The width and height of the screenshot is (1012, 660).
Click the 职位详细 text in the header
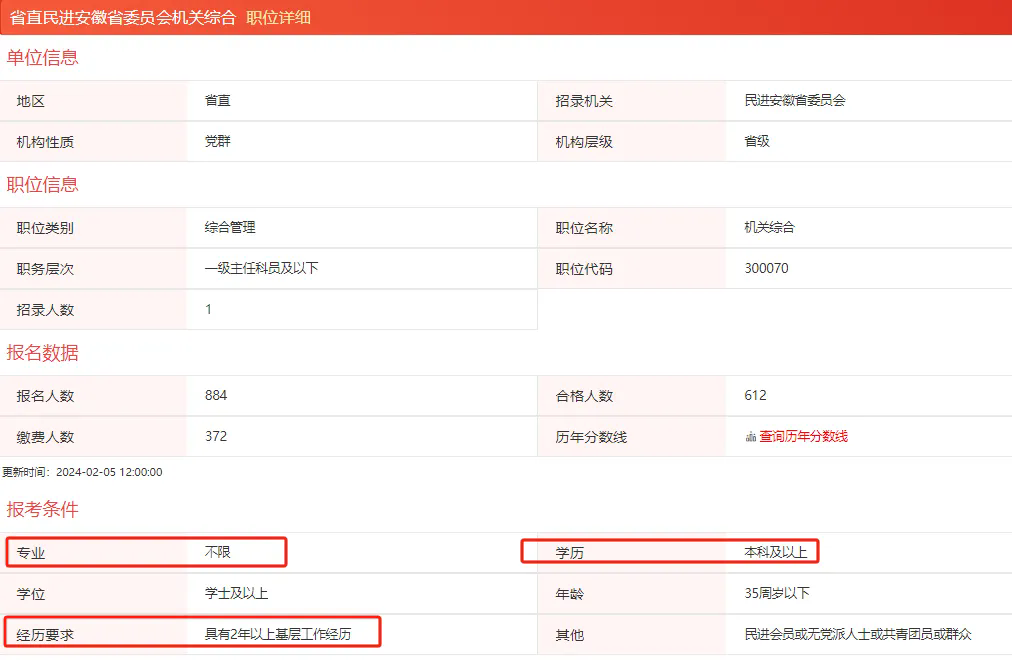click(x=278, y=17)
